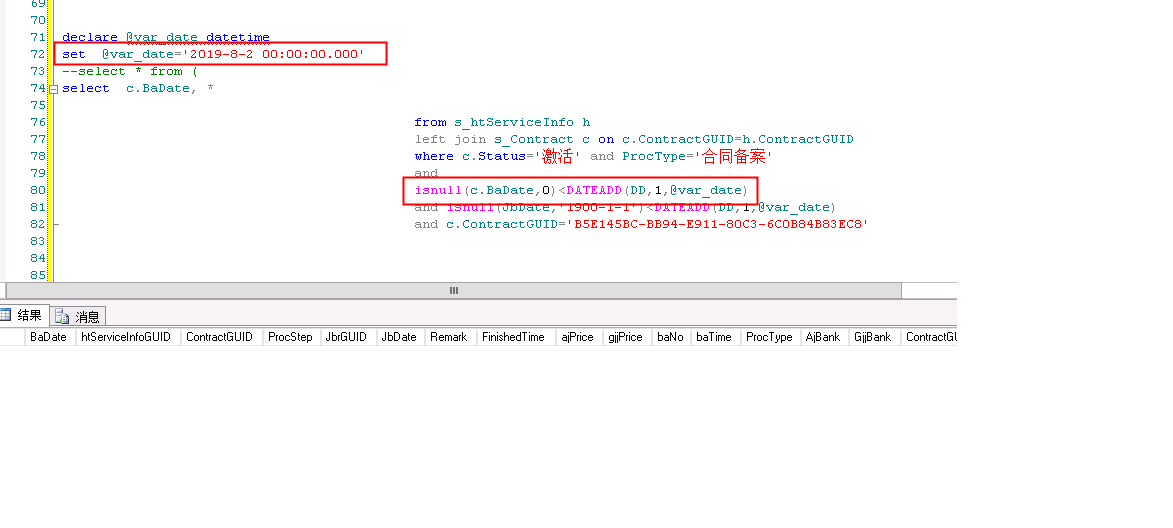Click the isnull(JbDate,'1900-1-1') condition line
This screenshot has width=1173, height=528.
[625, 208]
